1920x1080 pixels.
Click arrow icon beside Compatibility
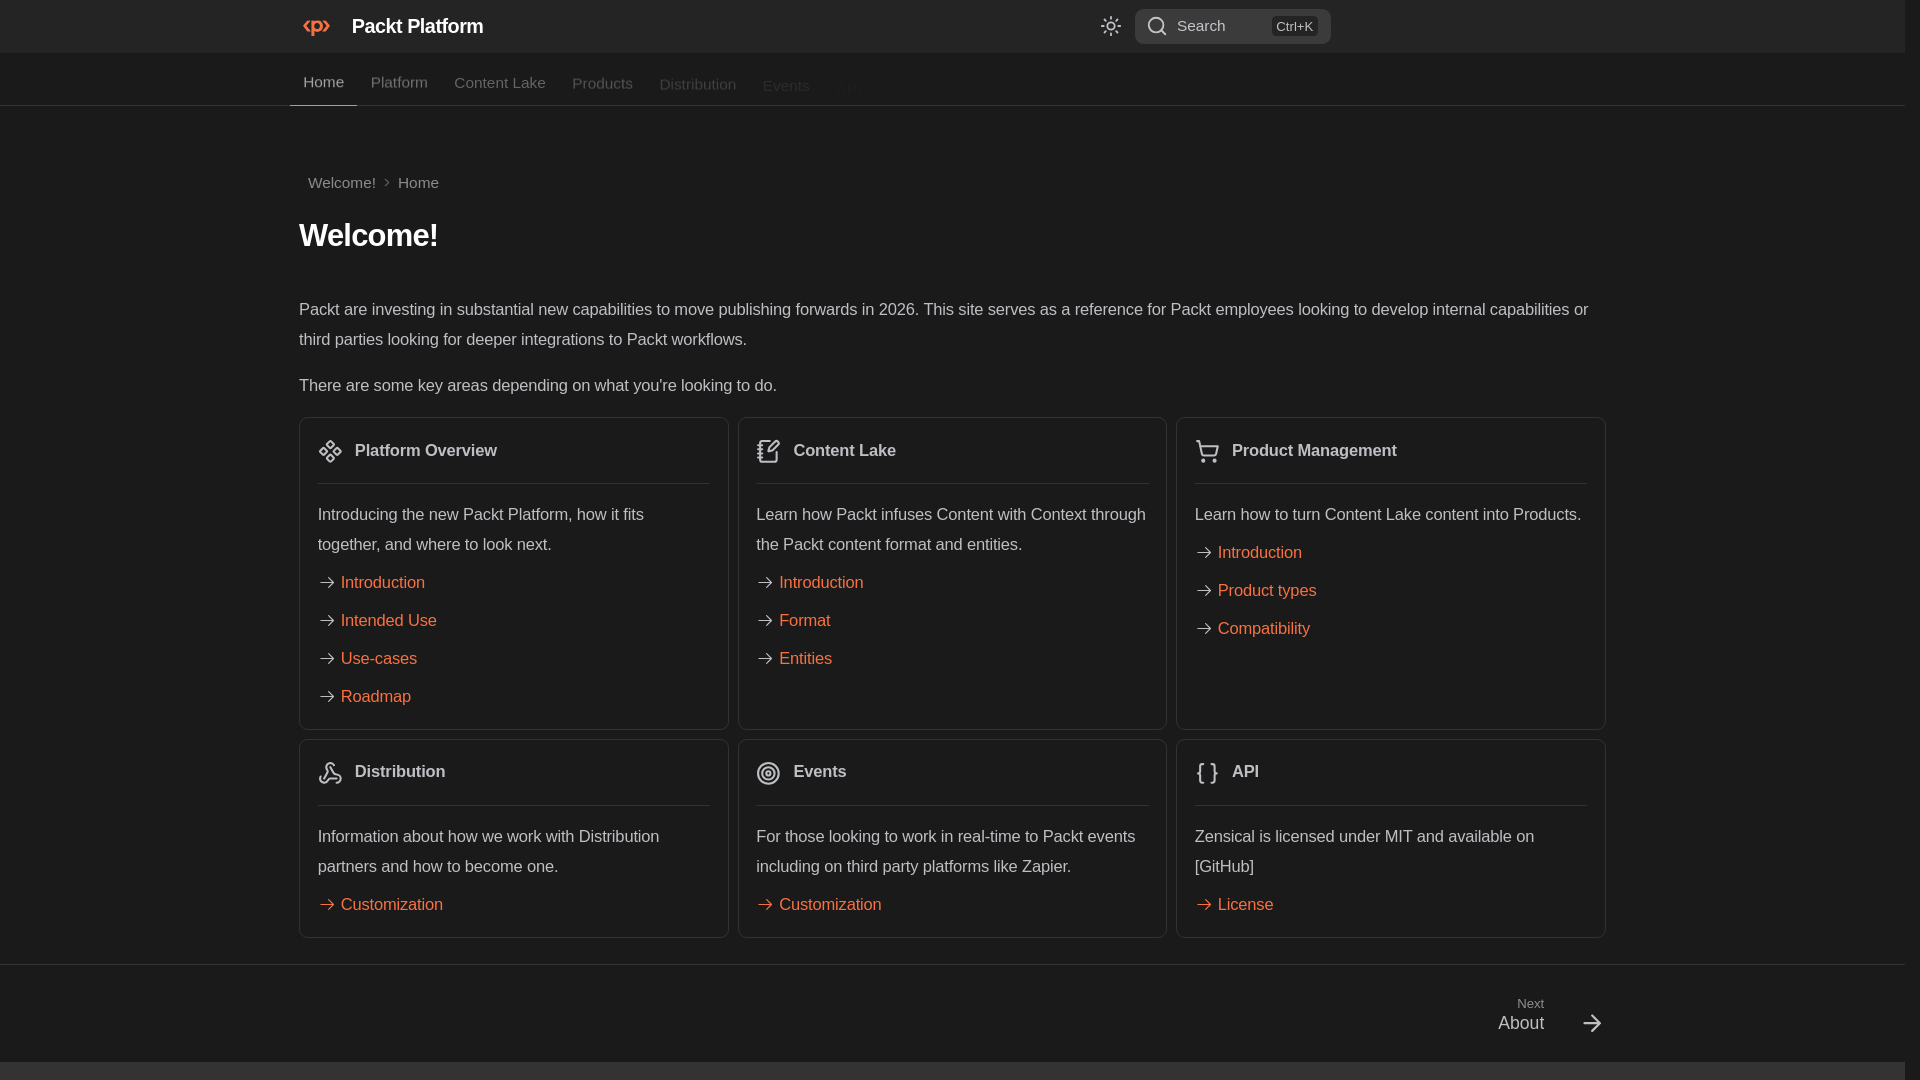tap(1204, 629)
